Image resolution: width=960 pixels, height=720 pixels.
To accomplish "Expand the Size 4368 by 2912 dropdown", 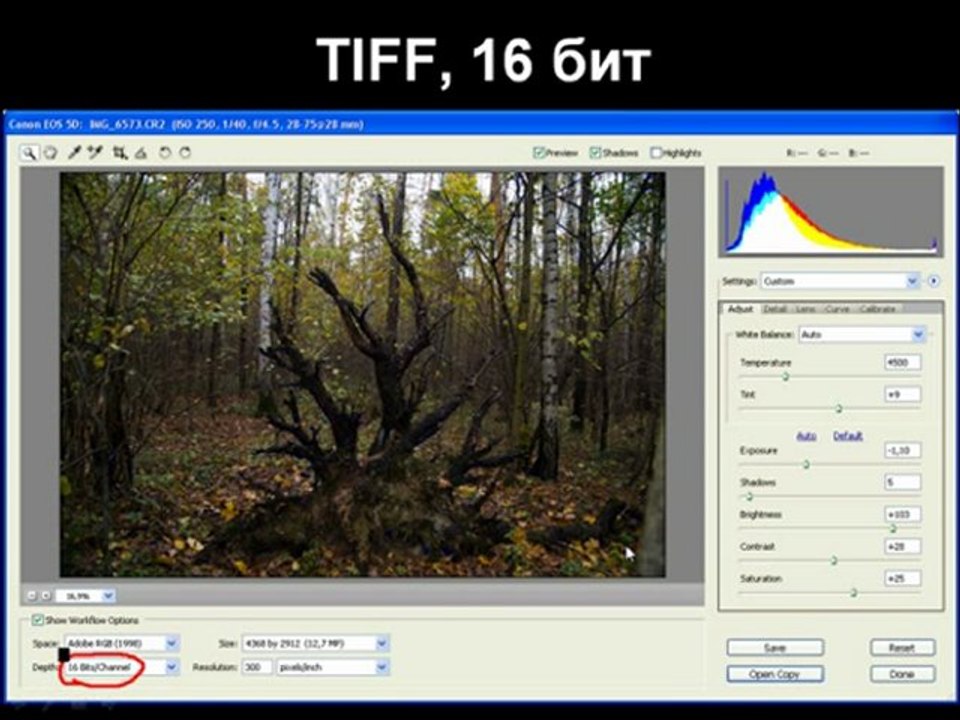I will [315, 643].
